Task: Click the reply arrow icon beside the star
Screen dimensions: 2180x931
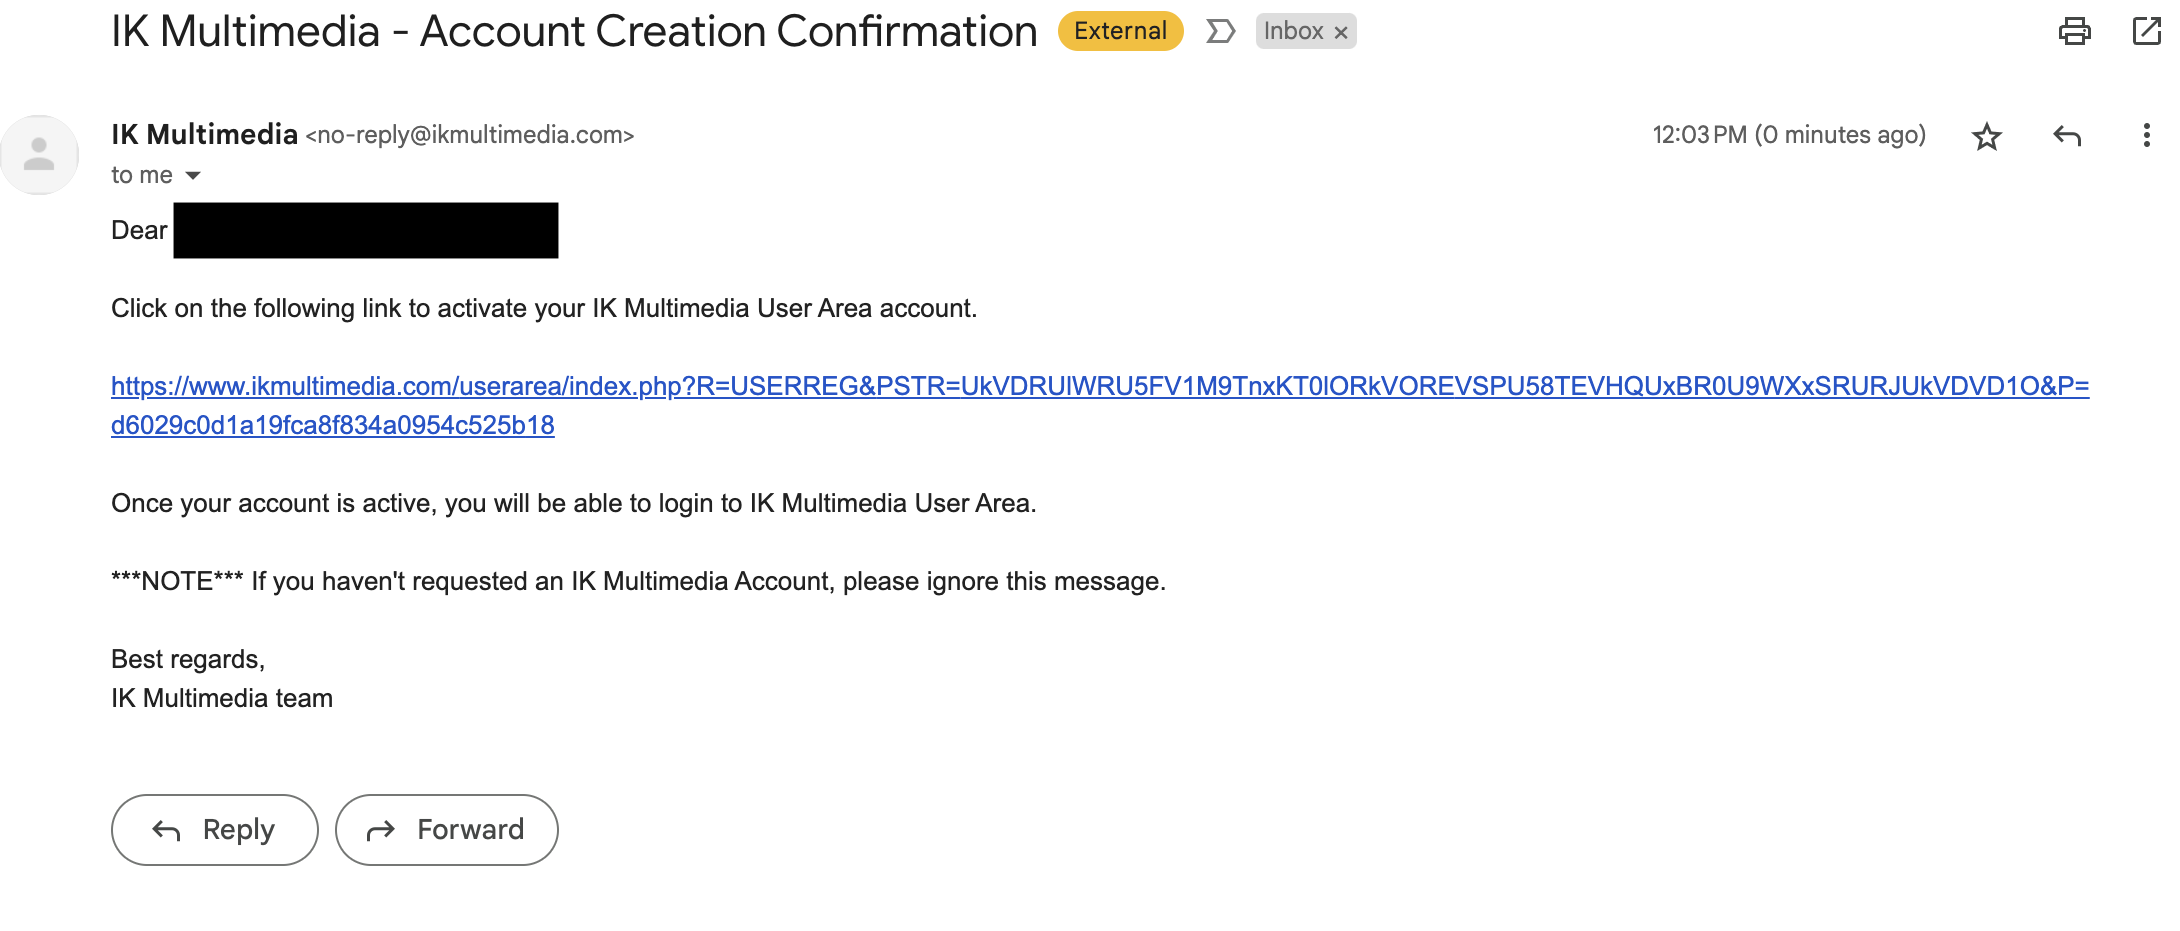Action: (x=2066, y=136)
